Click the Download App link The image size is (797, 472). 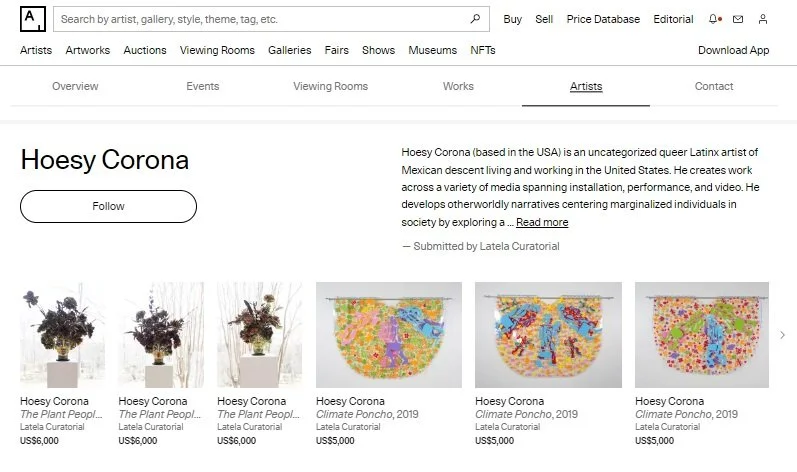(x=733, y=50)
